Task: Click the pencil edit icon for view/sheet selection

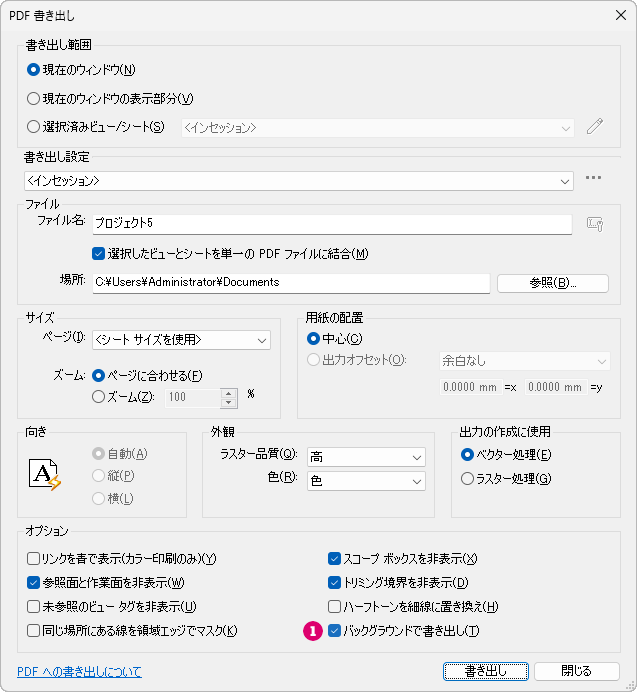Action: 595,127
